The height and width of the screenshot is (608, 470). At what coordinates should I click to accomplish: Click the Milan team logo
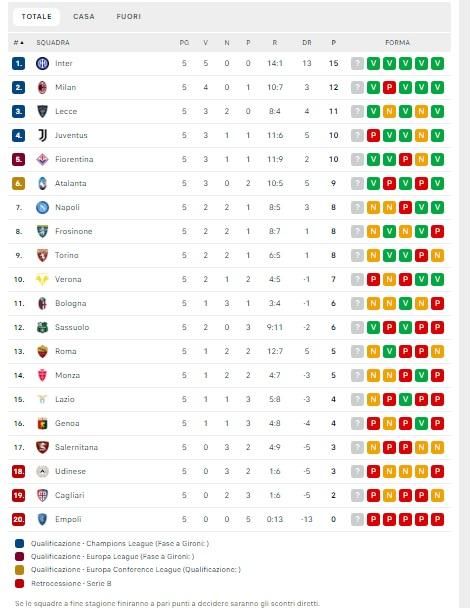tap(42, 87)
